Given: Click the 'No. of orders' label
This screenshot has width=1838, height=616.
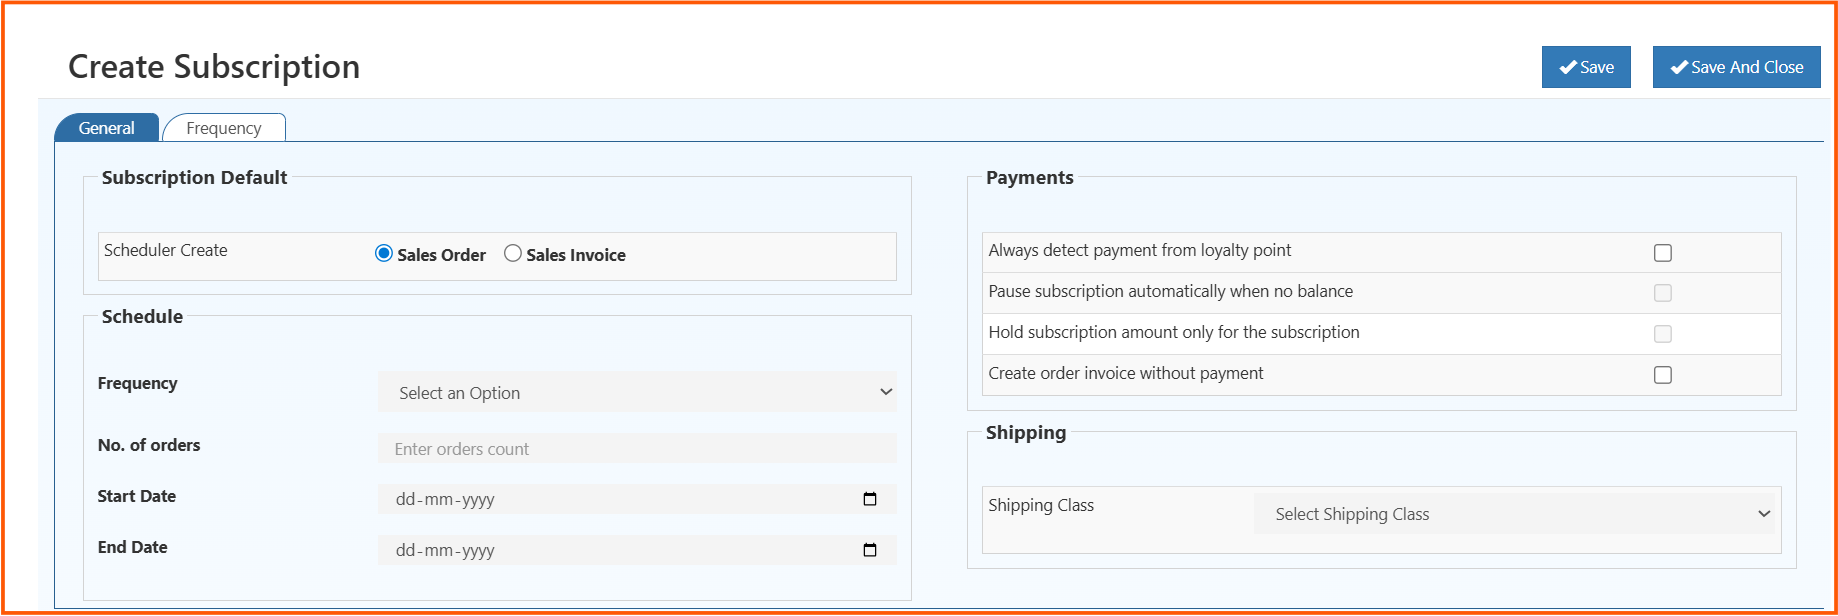Looking at the screenshot, I should [149, 445].
